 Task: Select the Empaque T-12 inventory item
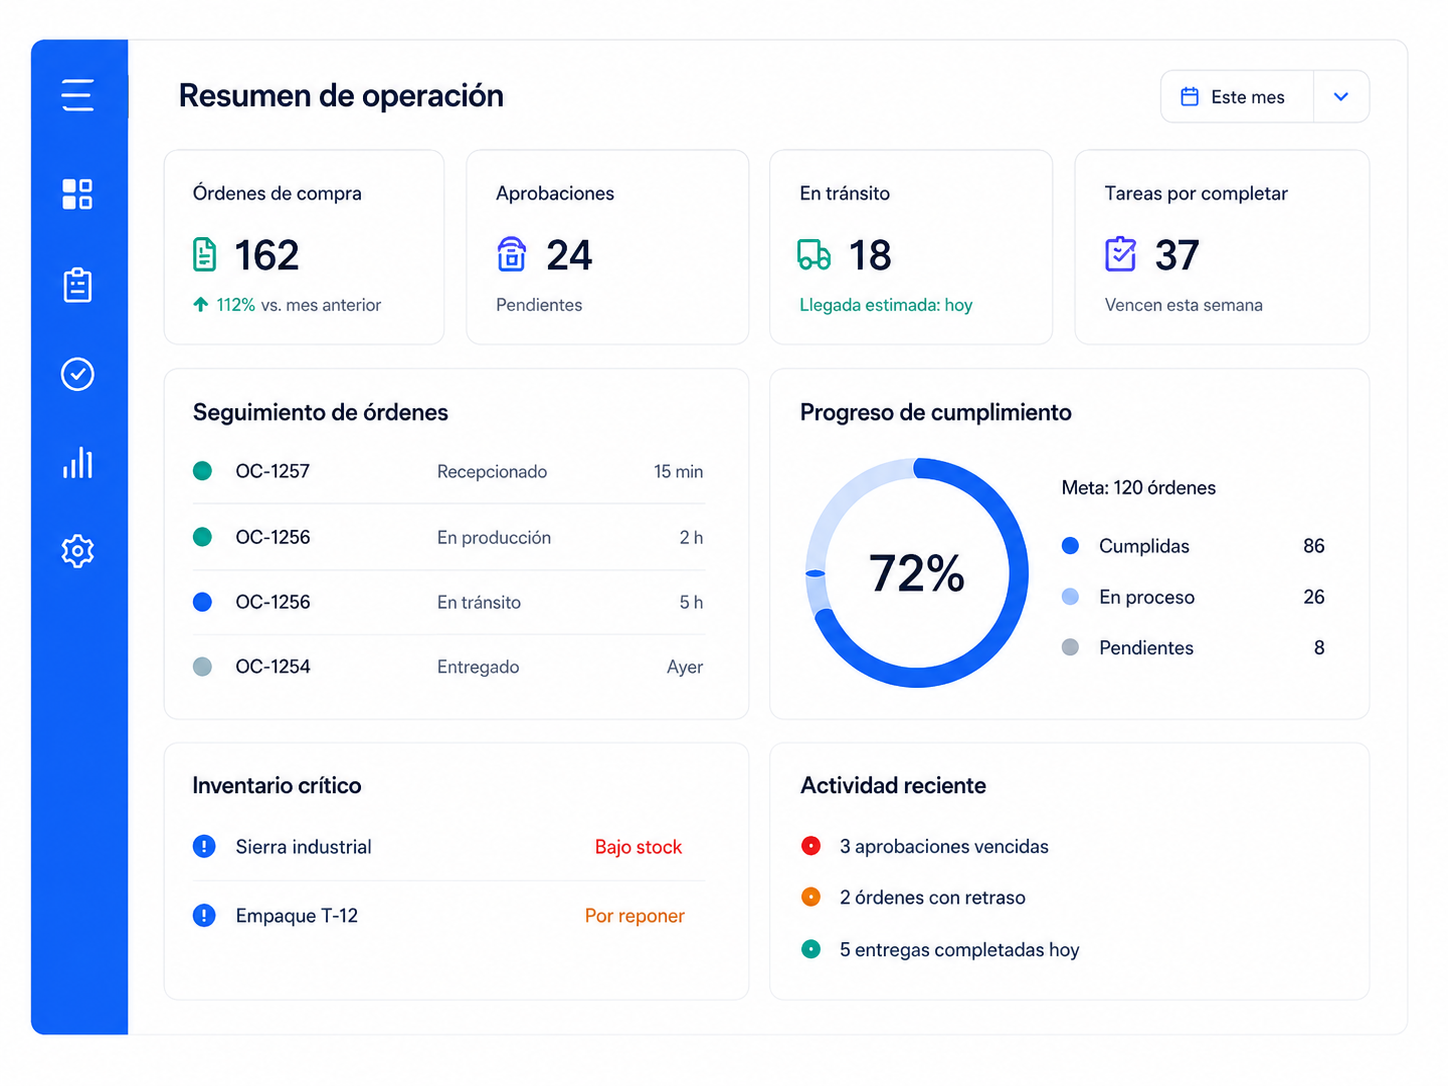click(x=448, y=915)
